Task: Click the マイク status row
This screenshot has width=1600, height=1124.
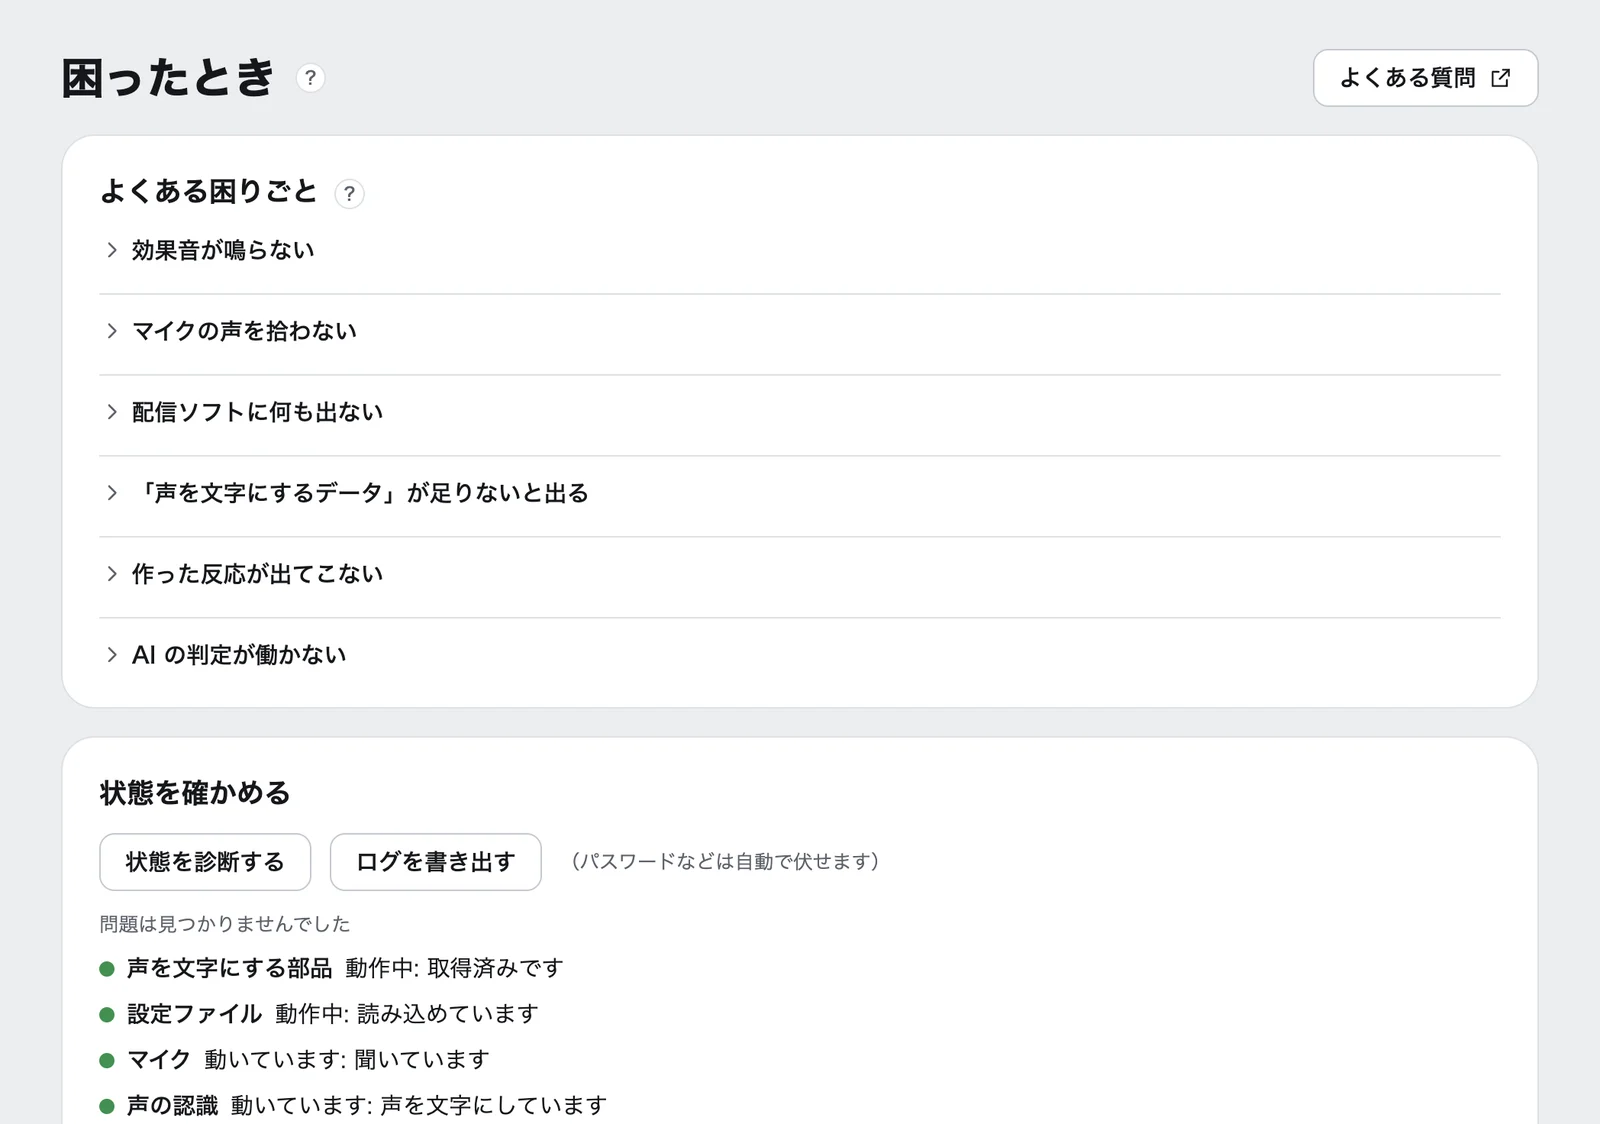Action: pyautogui.click(x=295, y=1059)
